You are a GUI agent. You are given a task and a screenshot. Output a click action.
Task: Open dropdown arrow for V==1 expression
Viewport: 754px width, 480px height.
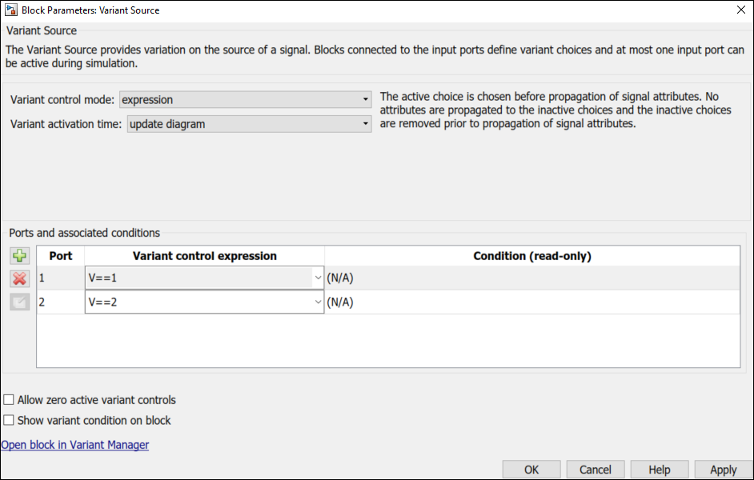318,278
